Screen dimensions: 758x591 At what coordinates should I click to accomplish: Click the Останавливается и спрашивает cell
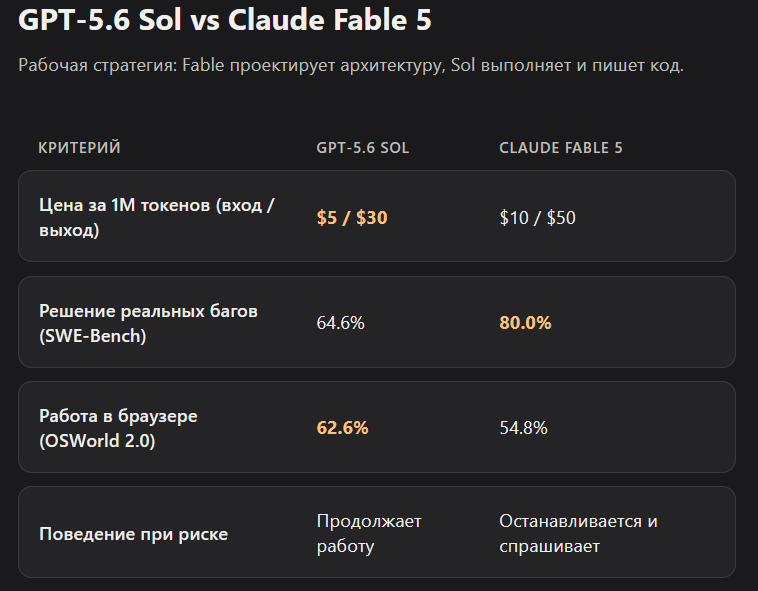[x=578, y=533]
